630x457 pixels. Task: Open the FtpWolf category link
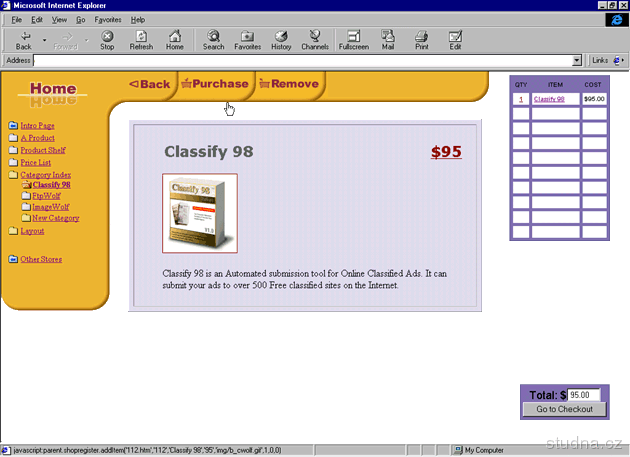point(46,196)
